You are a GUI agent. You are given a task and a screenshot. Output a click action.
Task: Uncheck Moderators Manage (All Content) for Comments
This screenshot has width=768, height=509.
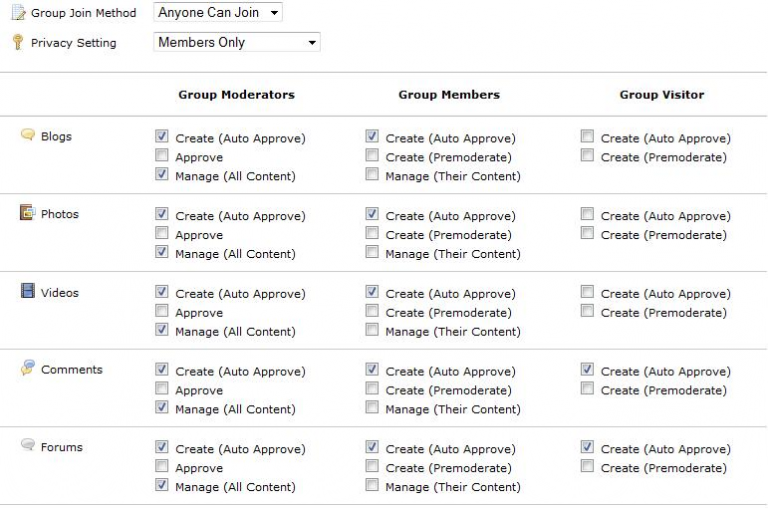coord(162,408)
